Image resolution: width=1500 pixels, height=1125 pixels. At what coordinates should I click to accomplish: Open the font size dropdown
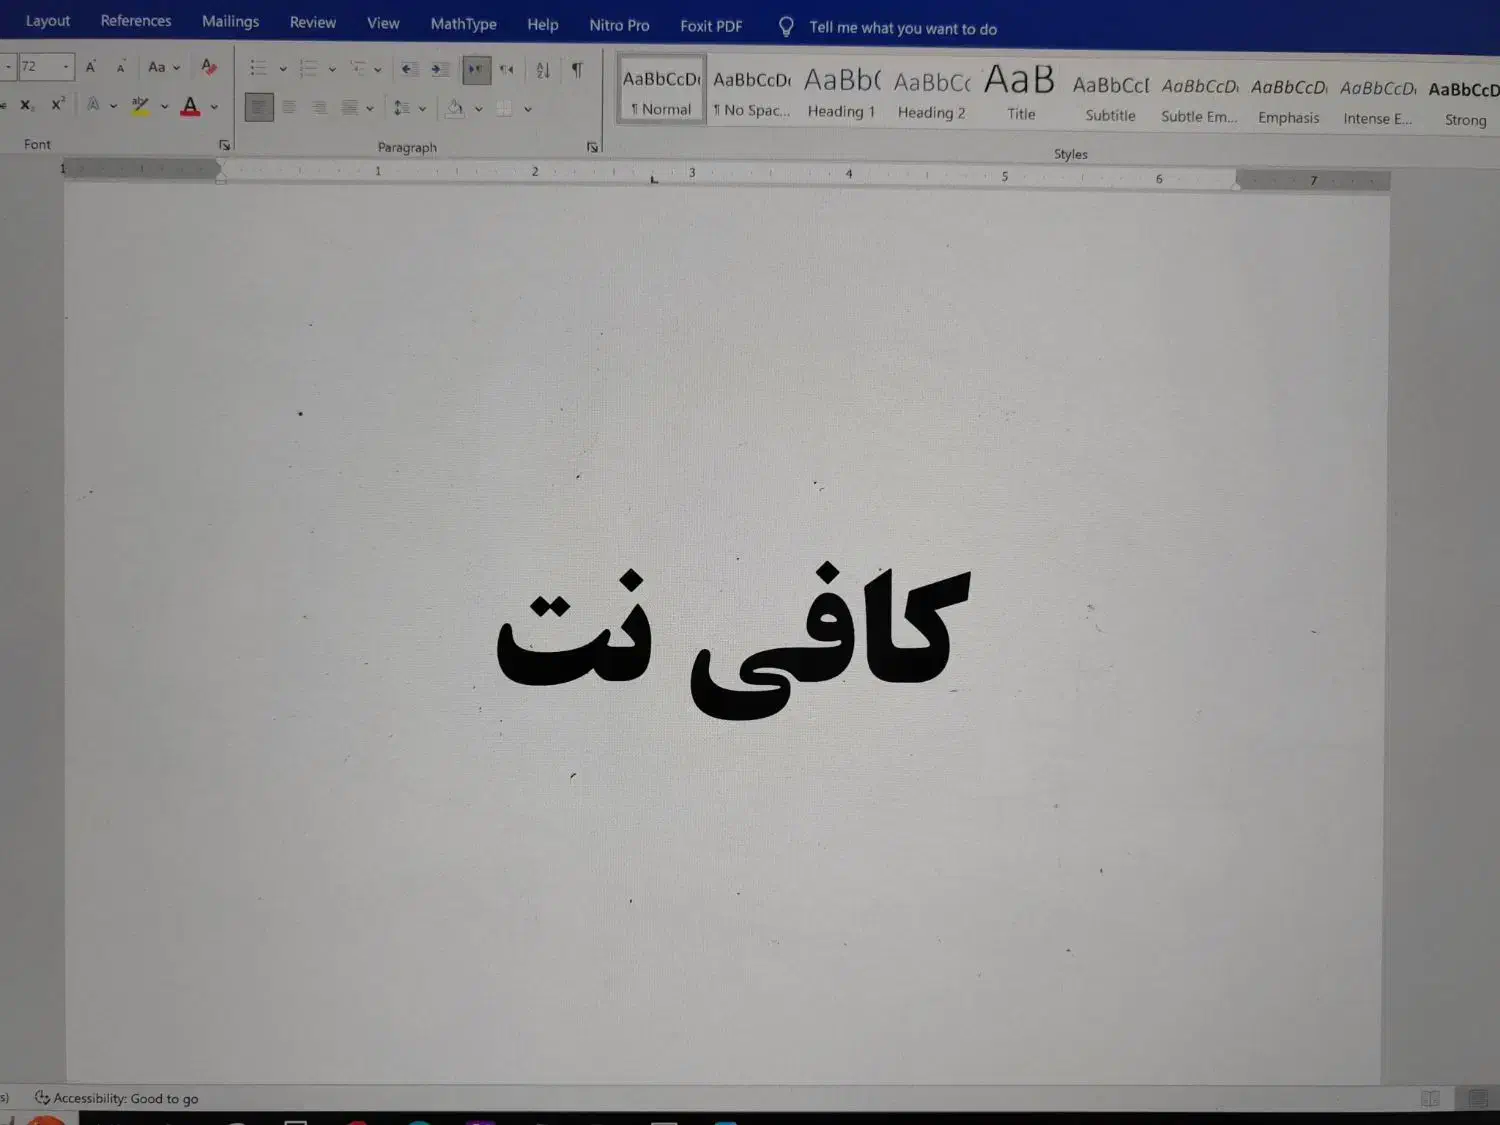(x=66, y=67)
